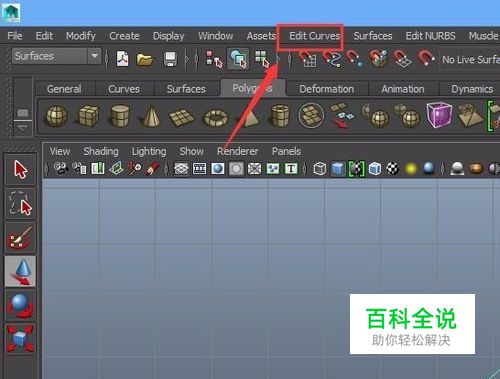The height and width of the screenshot is (379, 500).
Task: Click the purple cube shelf icon
Action: (x=439, y=115)
